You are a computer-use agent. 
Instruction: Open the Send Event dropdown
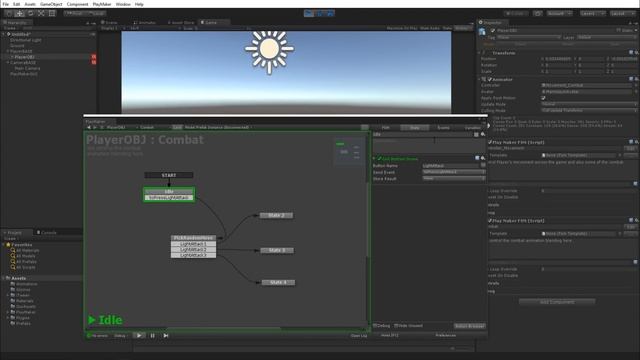[454, 172]
